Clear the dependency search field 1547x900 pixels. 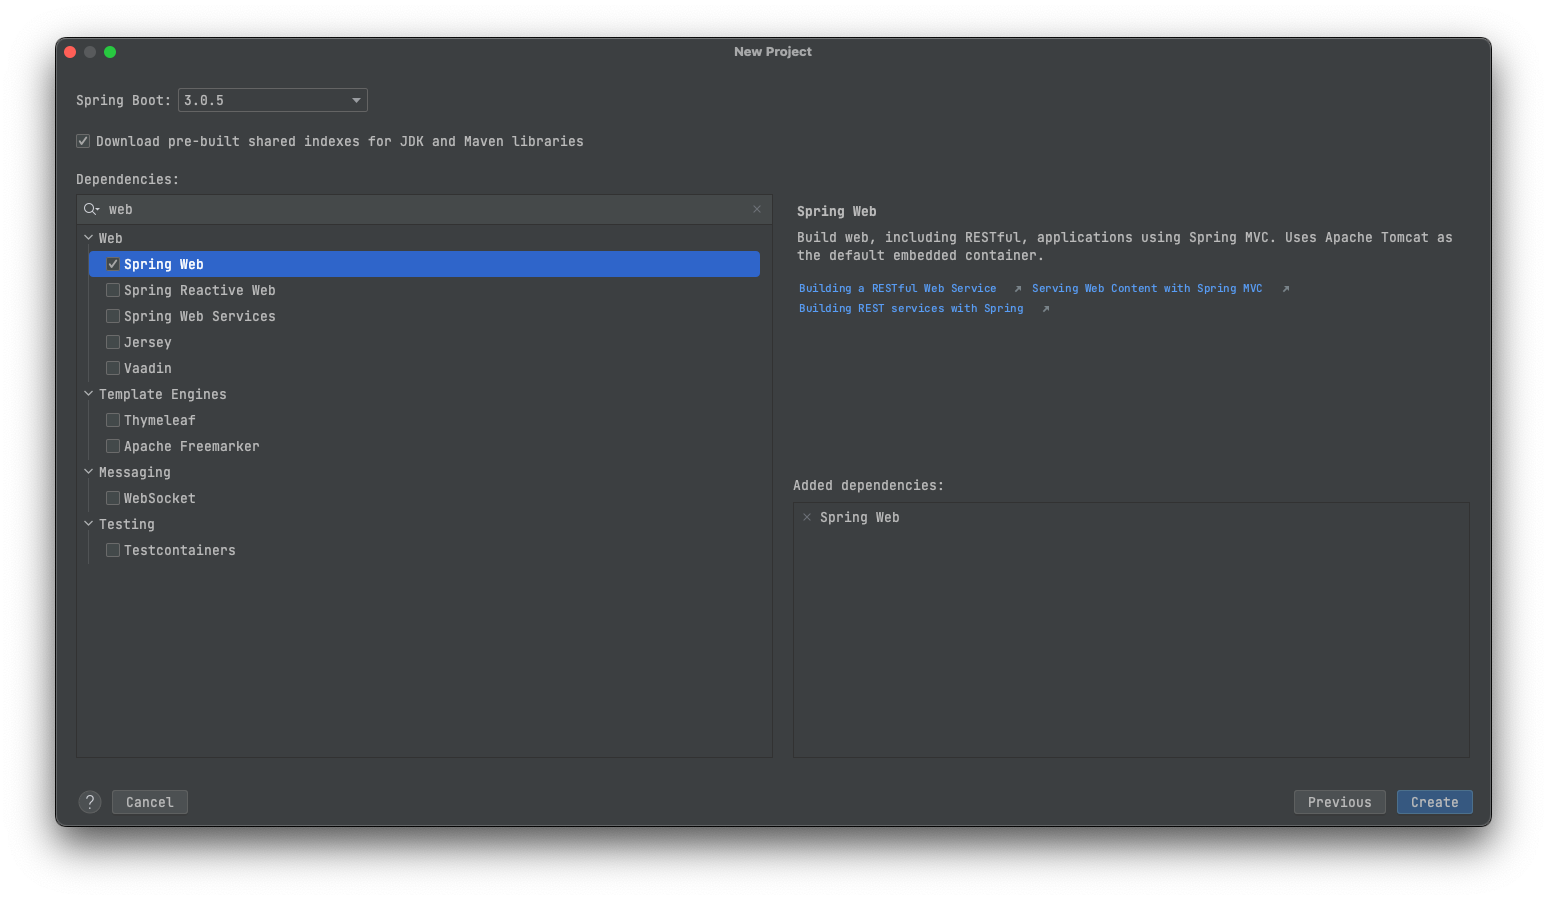point(757,209)
